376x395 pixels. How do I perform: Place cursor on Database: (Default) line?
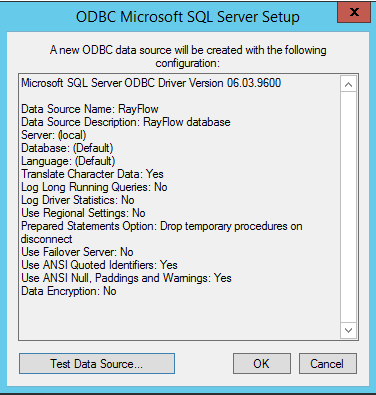[x=67, y=148]
